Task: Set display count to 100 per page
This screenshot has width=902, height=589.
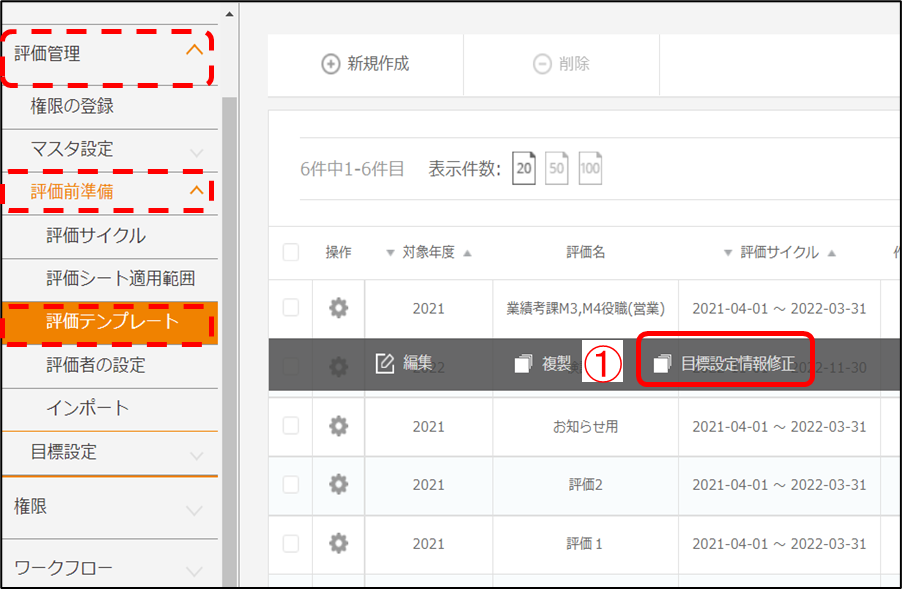Action: [x=590, y=169]
